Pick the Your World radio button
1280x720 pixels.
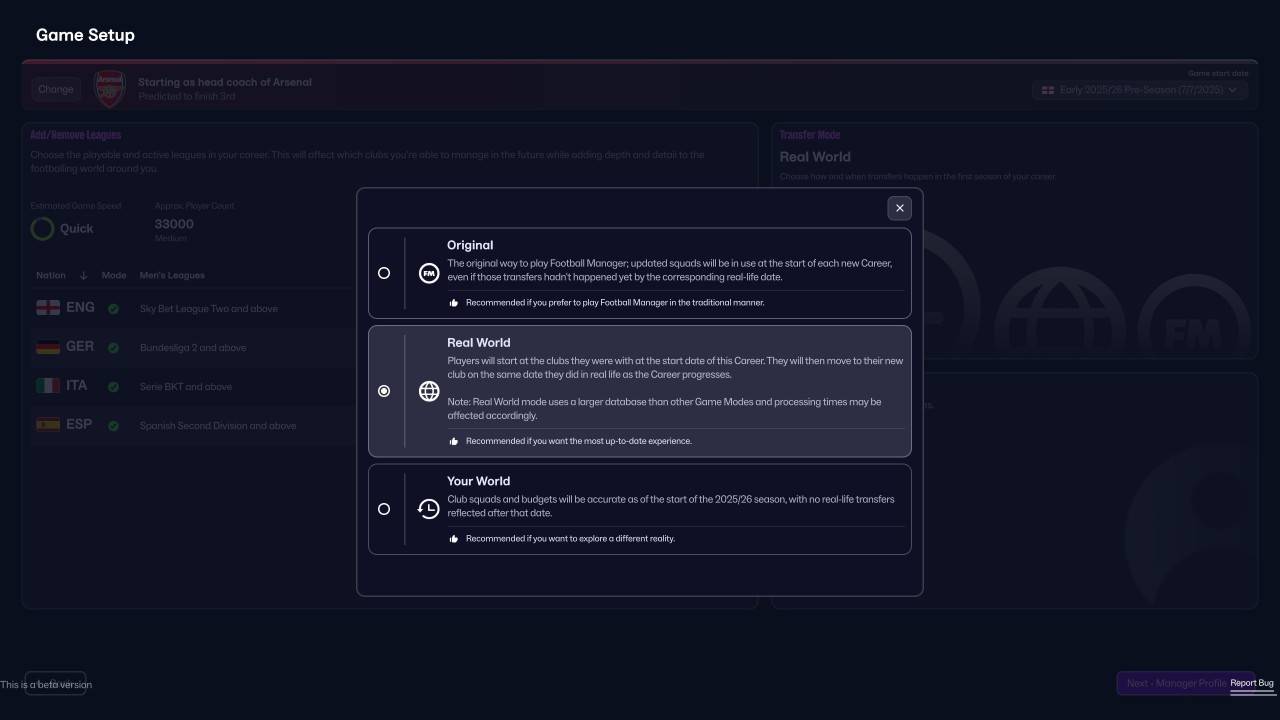tap(384, 509)
